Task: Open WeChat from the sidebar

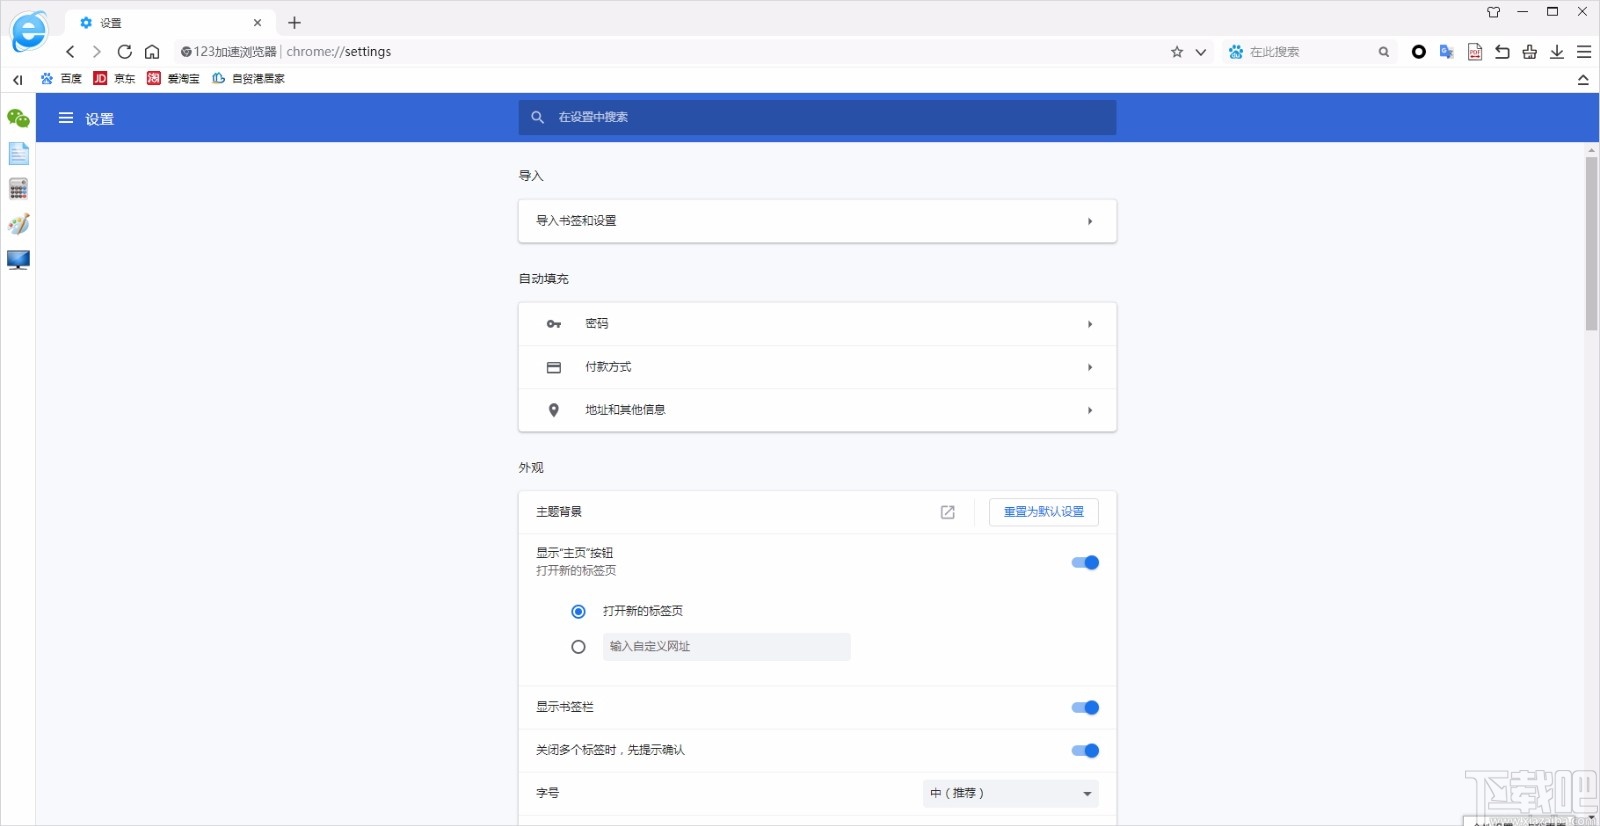Action: click(x=18, y=118)
